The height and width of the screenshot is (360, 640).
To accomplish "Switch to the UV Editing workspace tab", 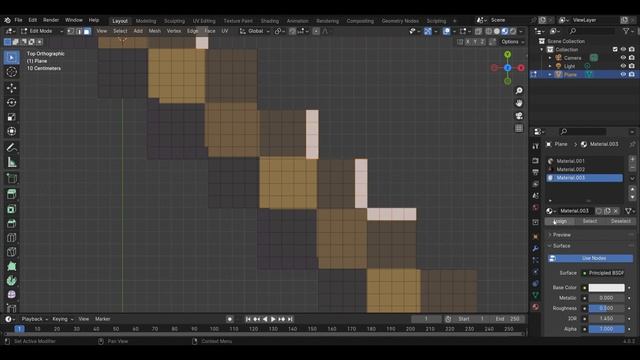I will tap(204, 21).
